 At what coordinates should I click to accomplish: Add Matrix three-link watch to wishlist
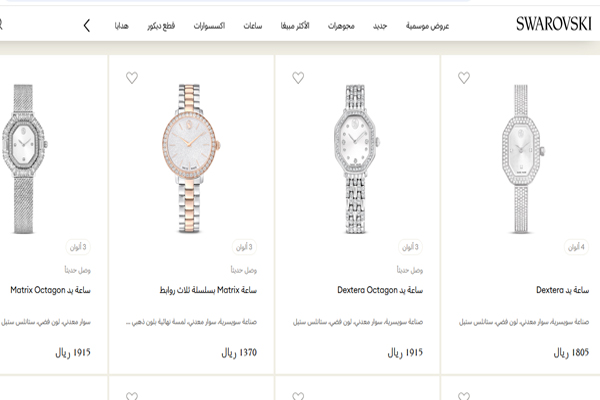coord(132,78)
